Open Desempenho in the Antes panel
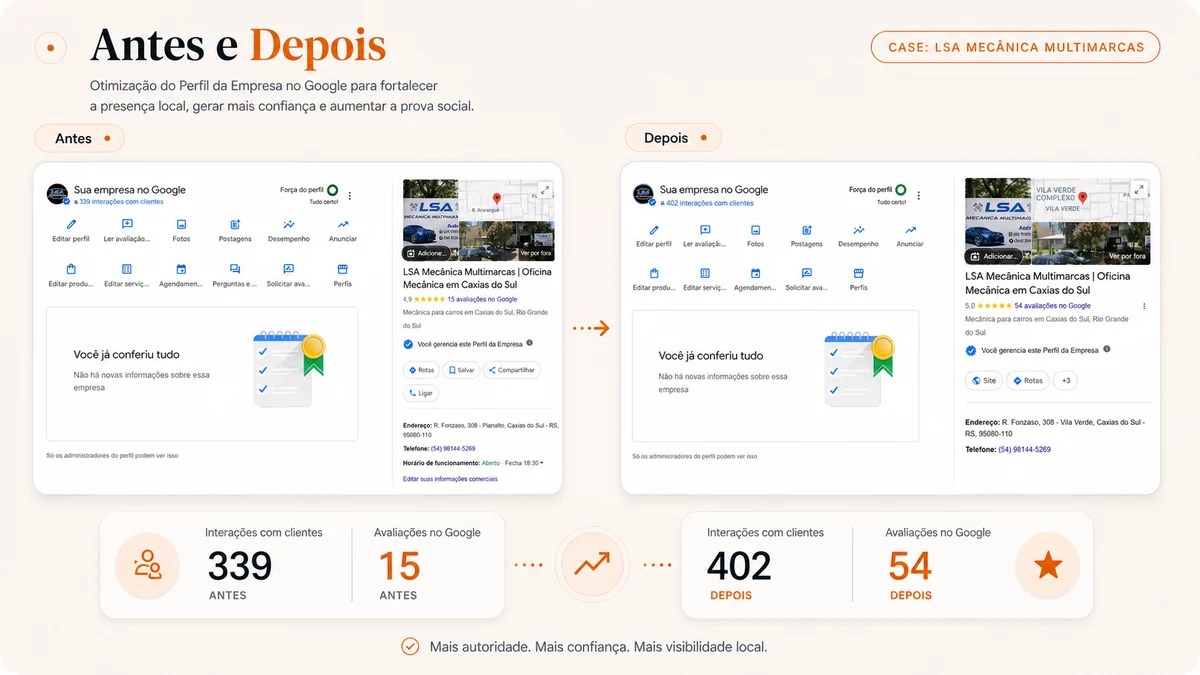Image resolution: width=1200 pixels, height=675 pixels. pyautogui.click(x=289, y=231)
